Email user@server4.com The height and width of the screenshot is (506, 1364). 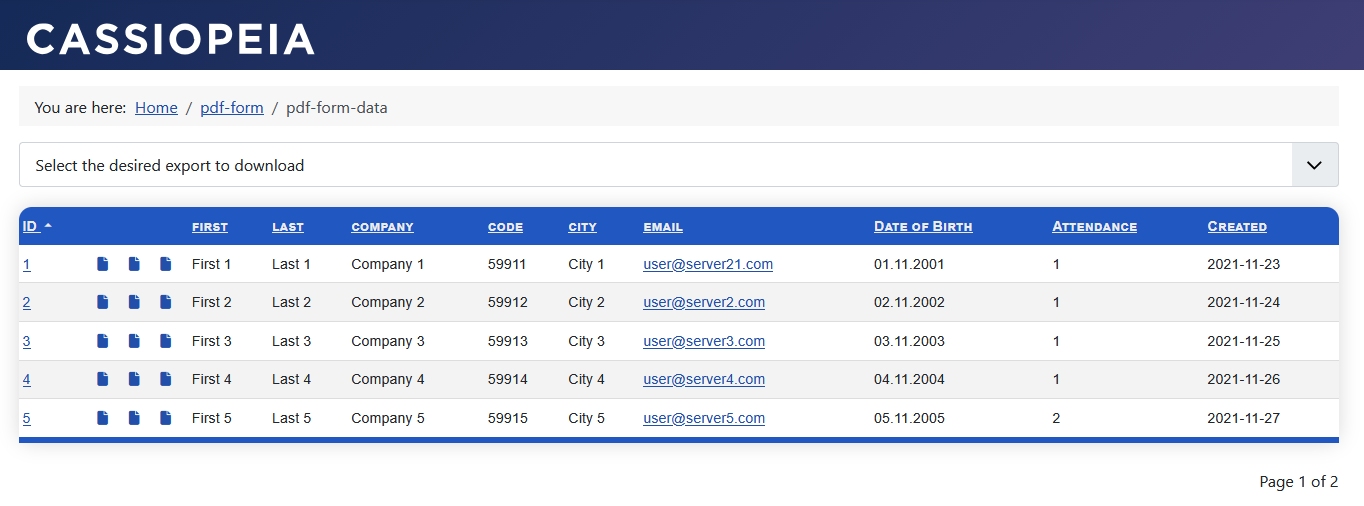[704, 379]
